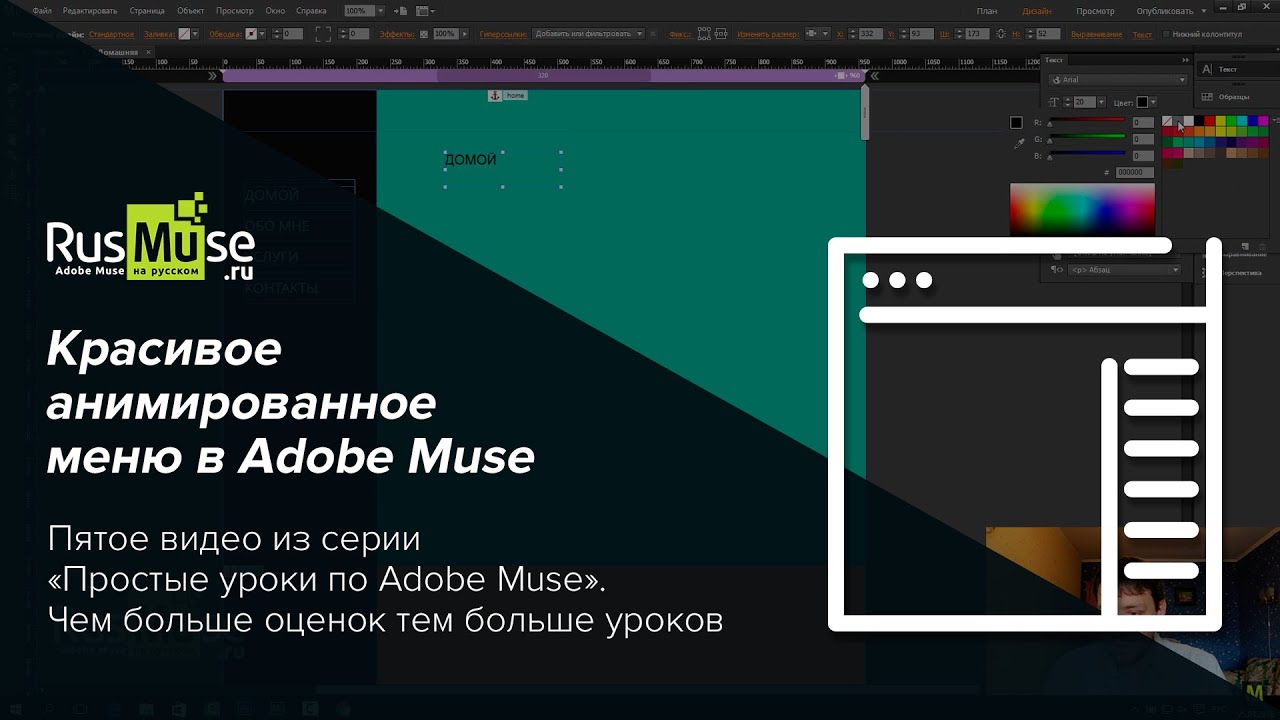The height and width of the screenshot is (720, 1280).
Task: Expand the Опубликовать dropdown arrow
Action: 1205,11
